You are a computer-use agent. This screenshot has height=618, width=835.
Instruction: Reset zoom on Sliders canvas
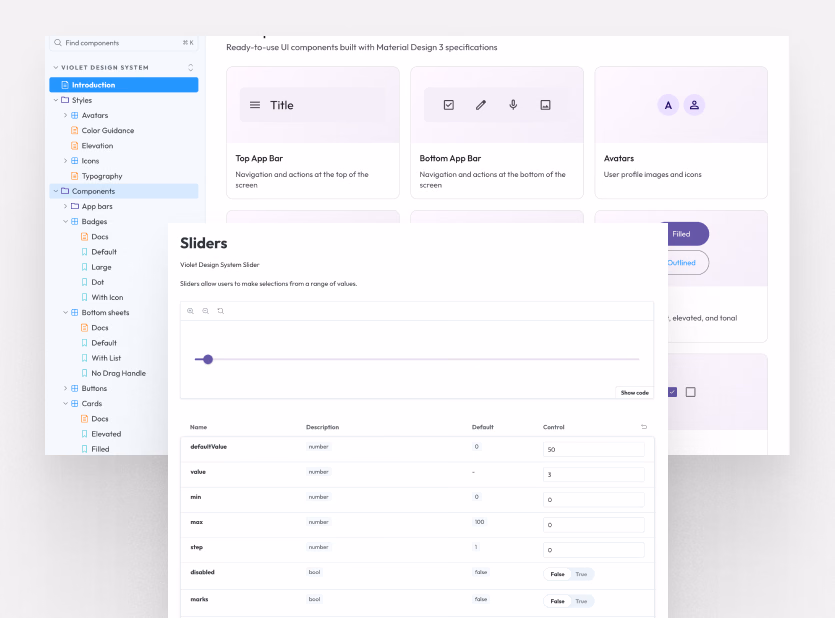pos(220,311)
